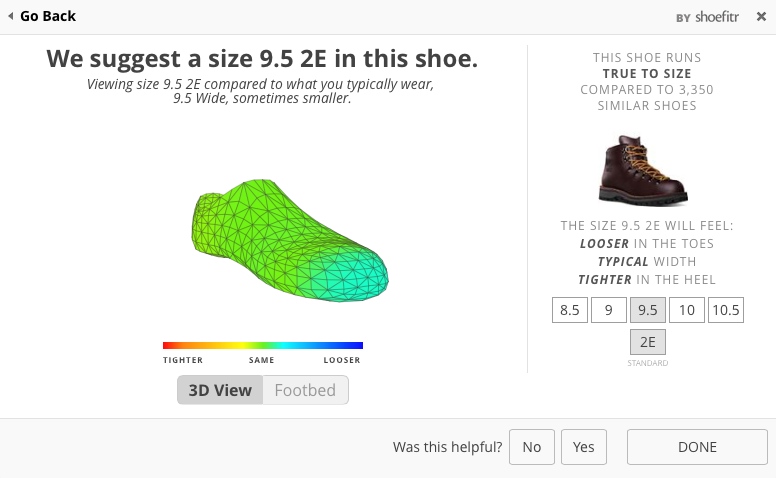Click the DONE button

(x=697, y=447)
